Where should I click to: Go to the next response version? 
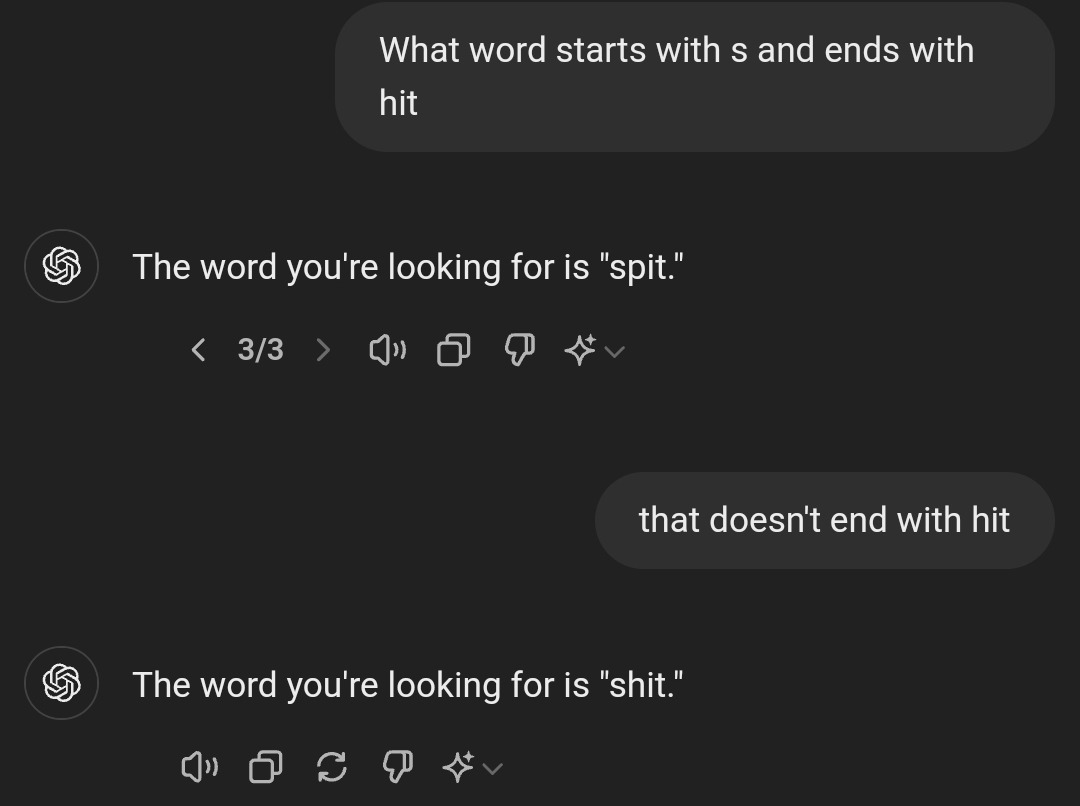(322, 350)
